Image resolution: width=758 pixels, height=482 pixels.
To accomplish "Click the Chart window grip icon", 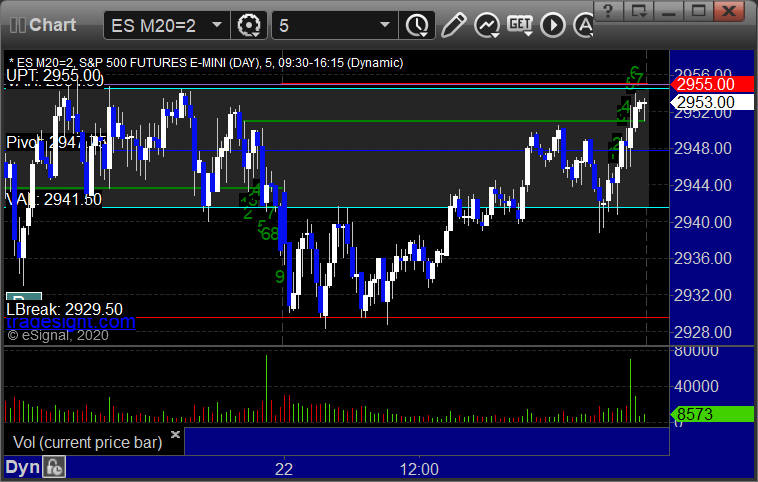I will coord(17,25).
